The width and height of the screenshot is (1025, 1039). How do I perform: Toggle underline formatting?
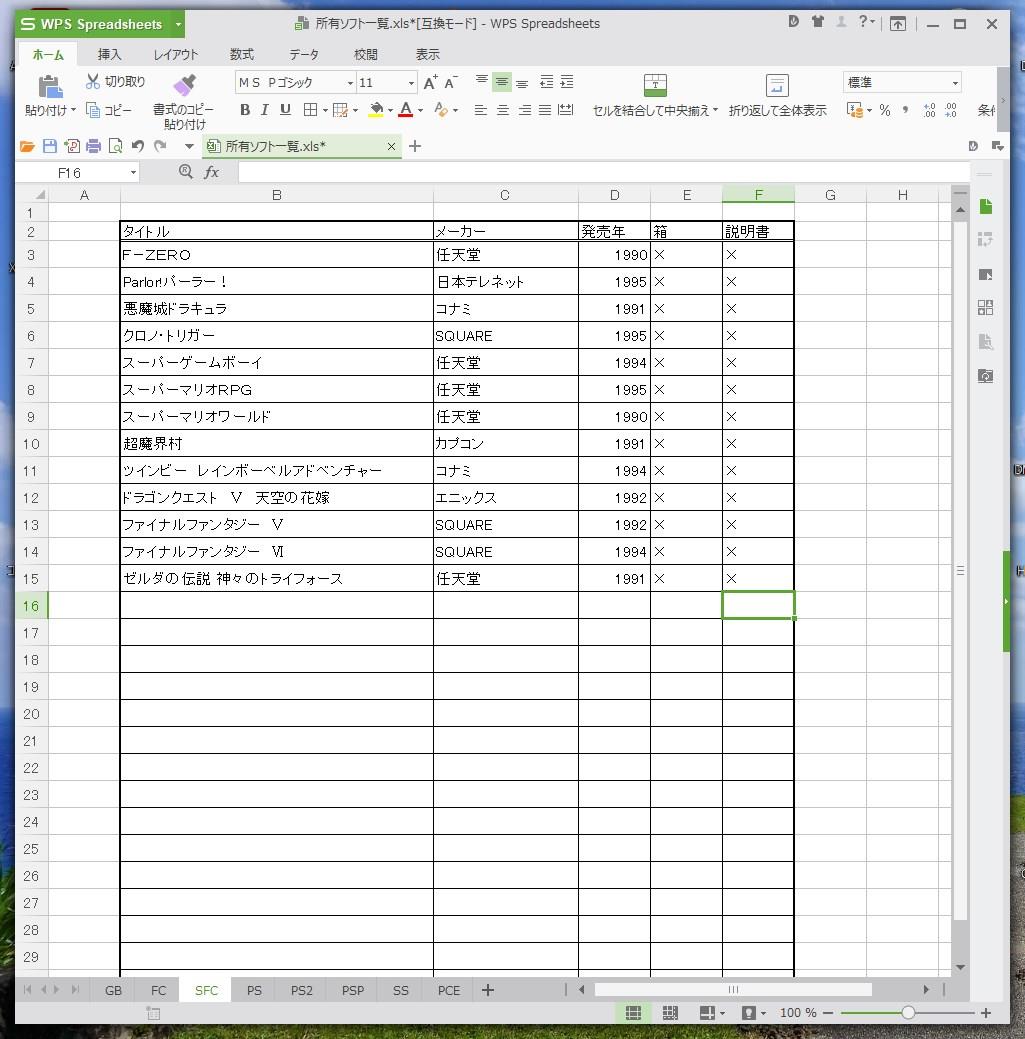point(286,110)
